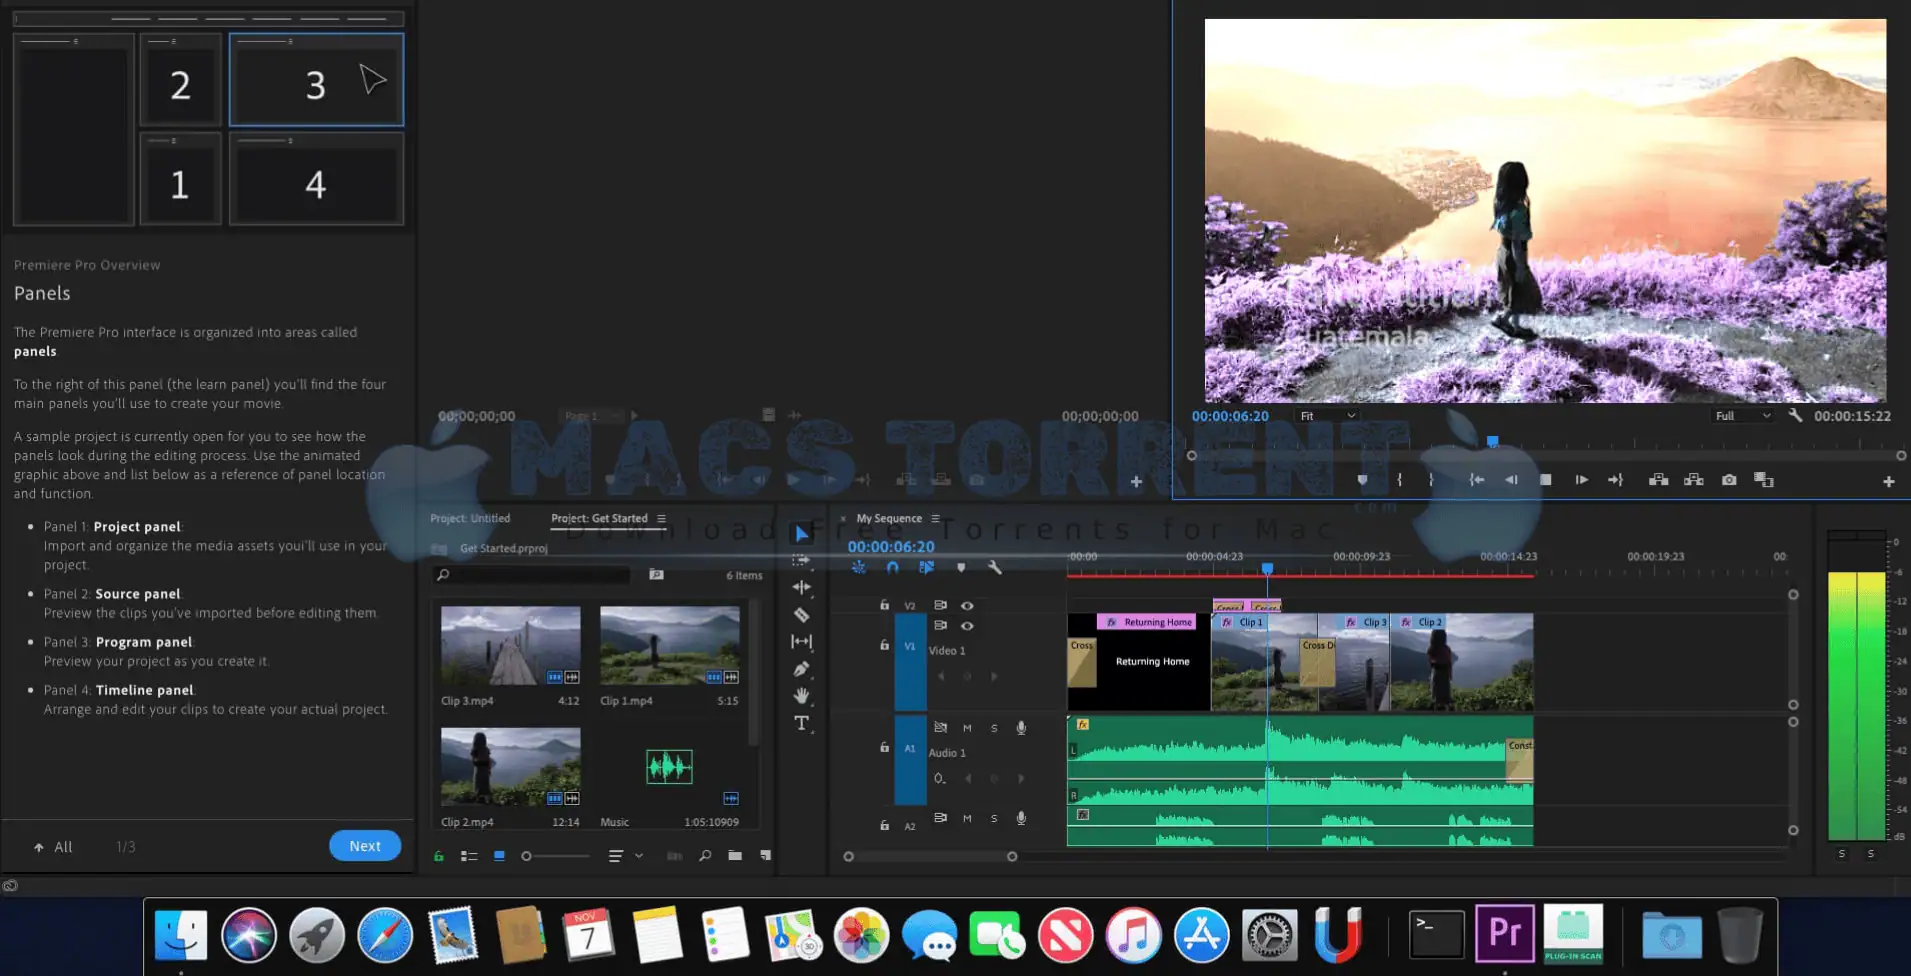Select the Music audio item thumbnail
1911x976 pixels.
(x=669, y=767)
